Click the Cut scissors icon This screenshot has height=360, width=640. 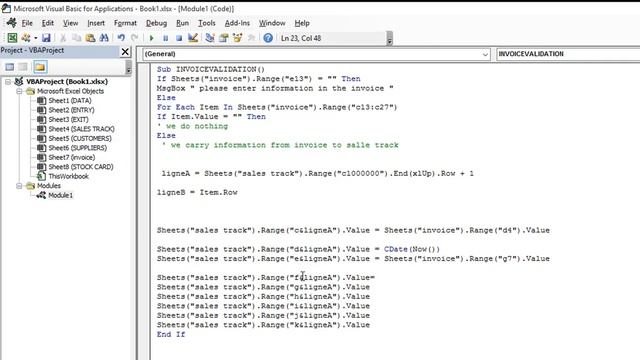63,38
